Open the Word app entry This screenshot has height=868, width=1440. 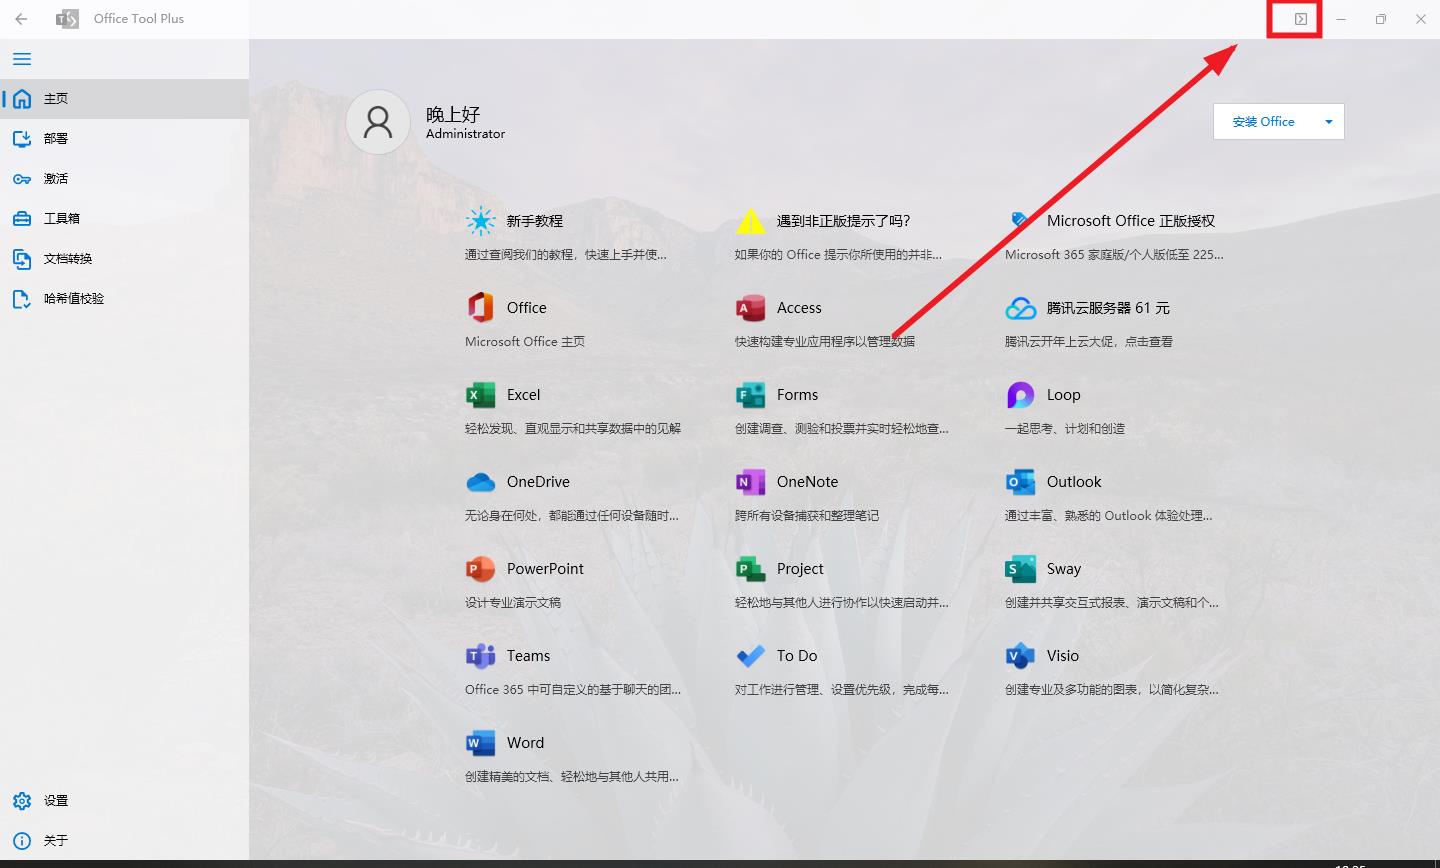point(481,743)
